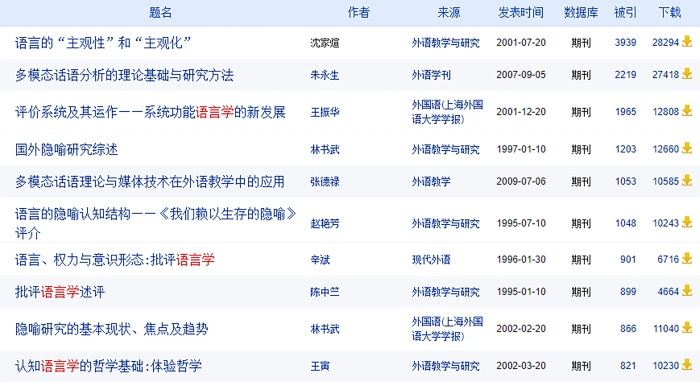The height and width of the screenshot is (382, 700).
Task: Open the journal 外语学刊
Action: (431, 75)
